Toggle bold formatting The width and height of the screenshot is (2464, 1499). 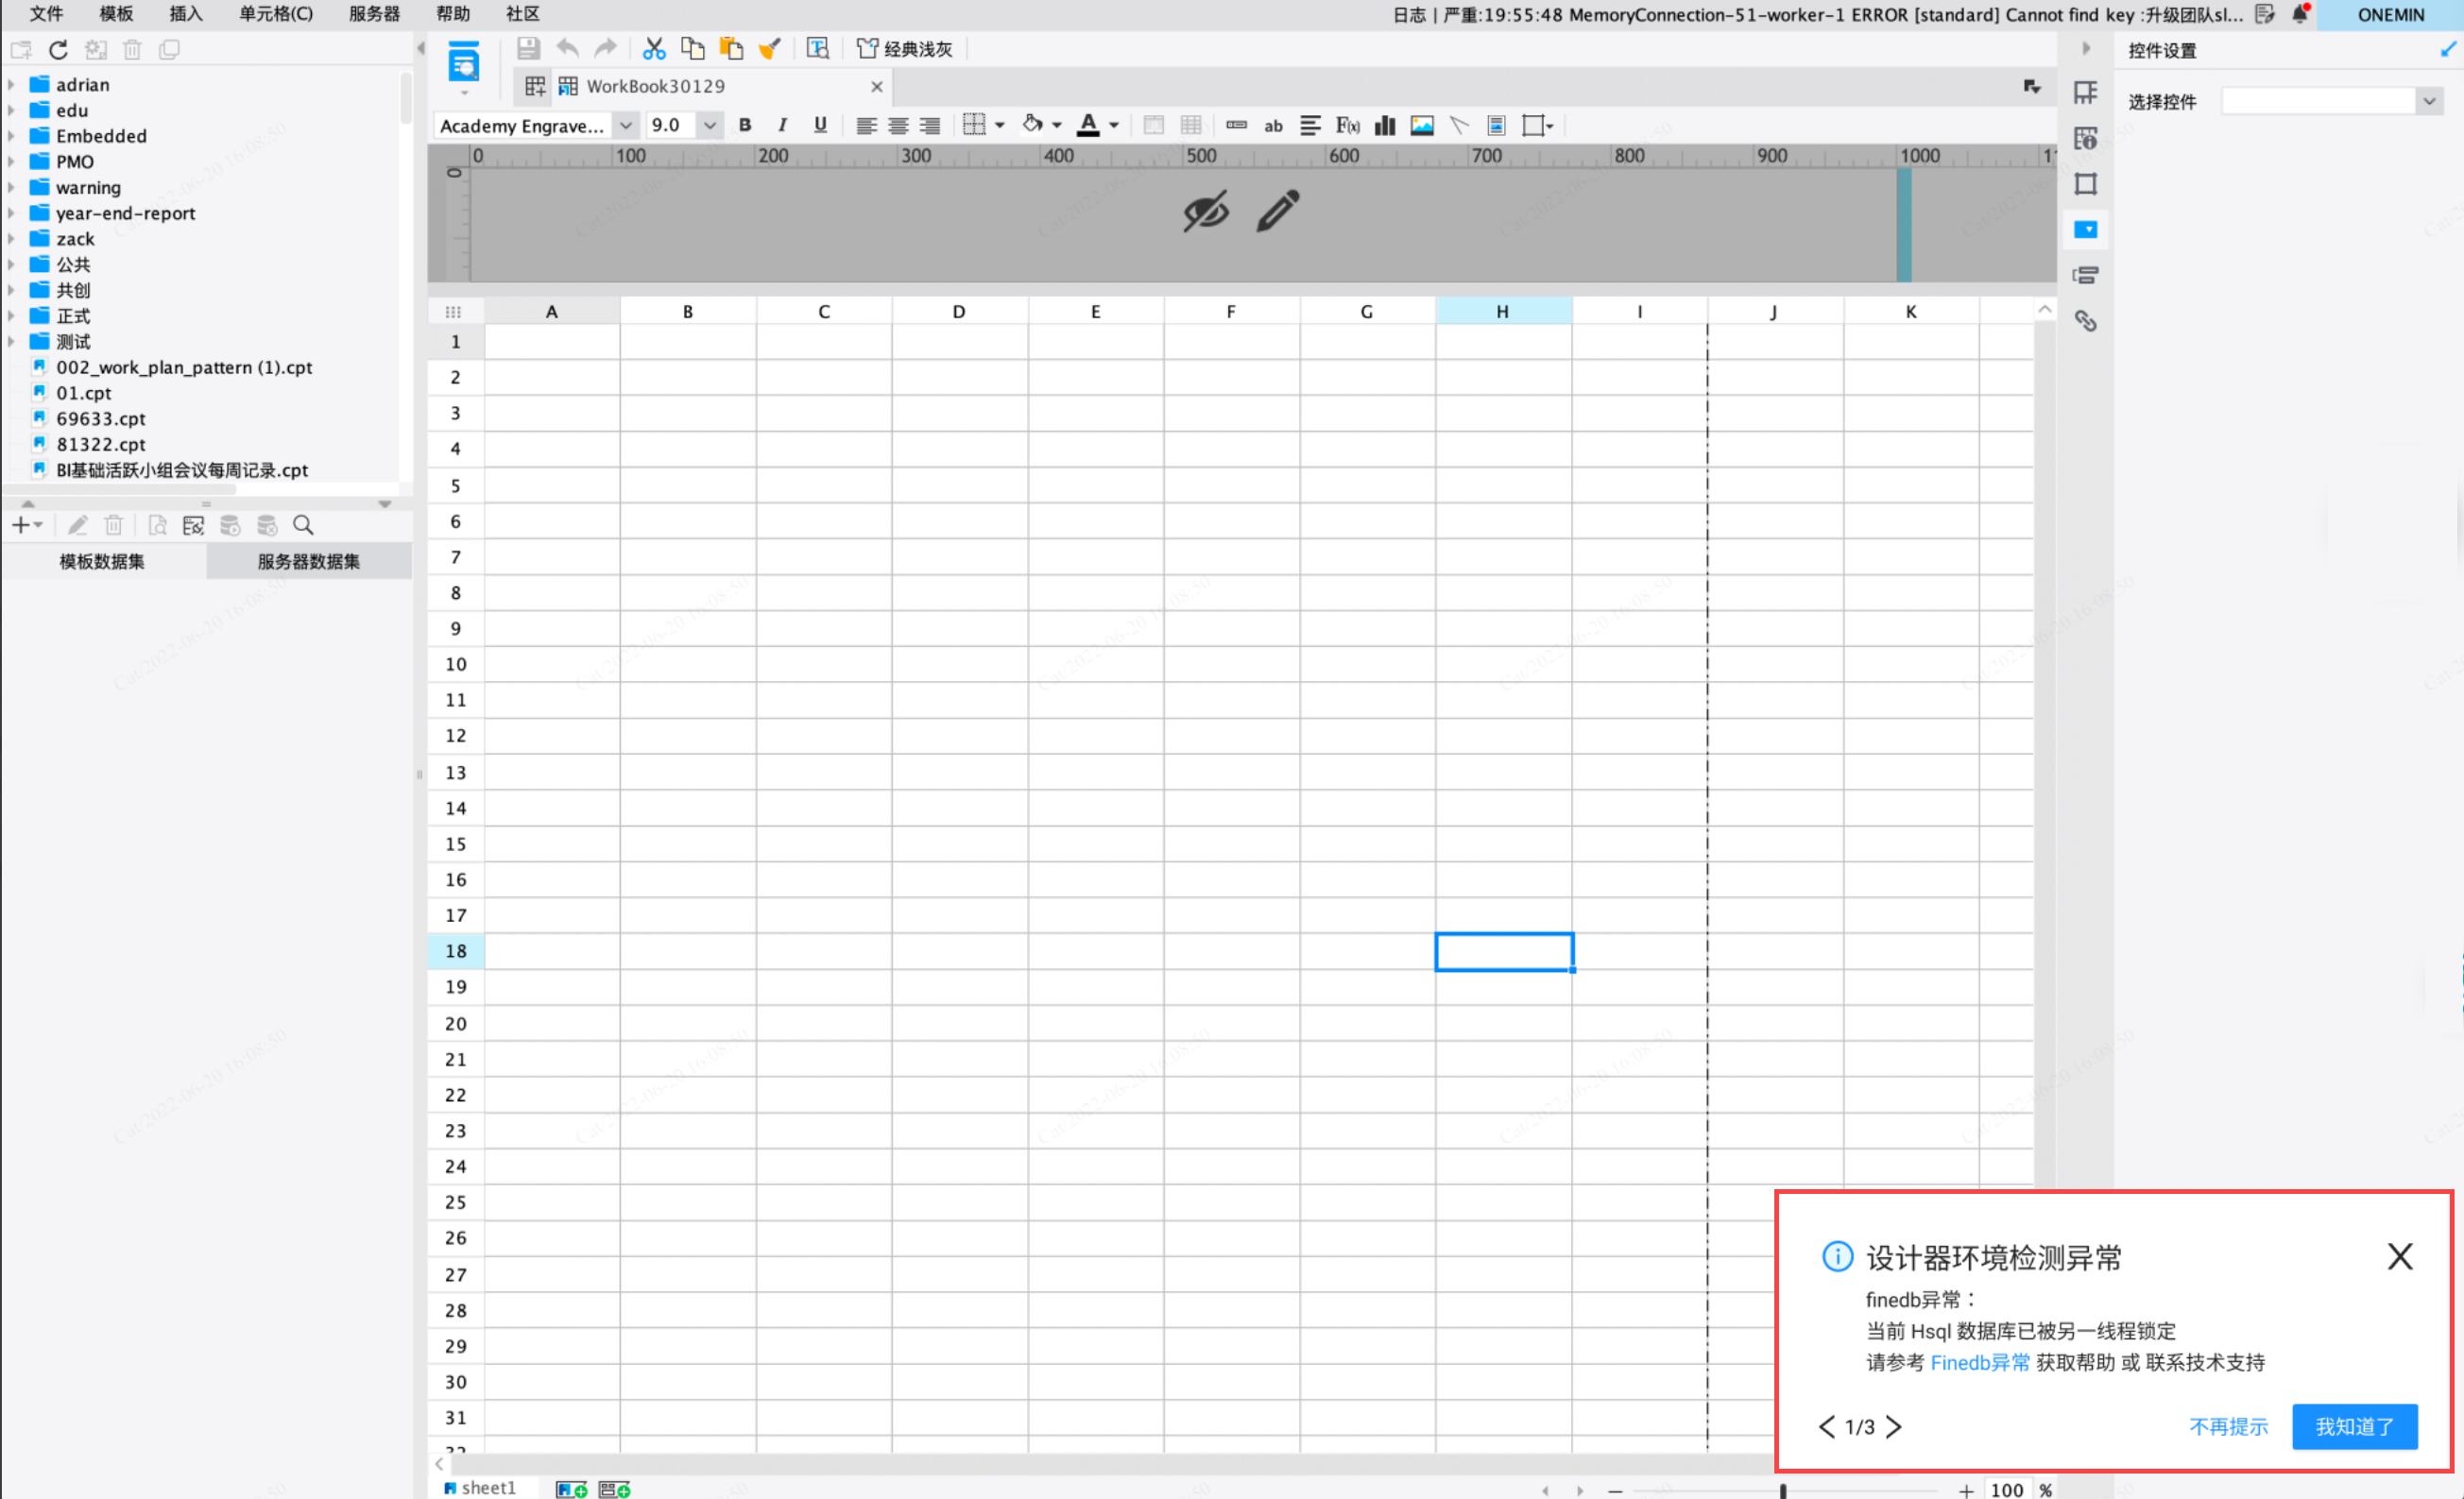point(745,125)
